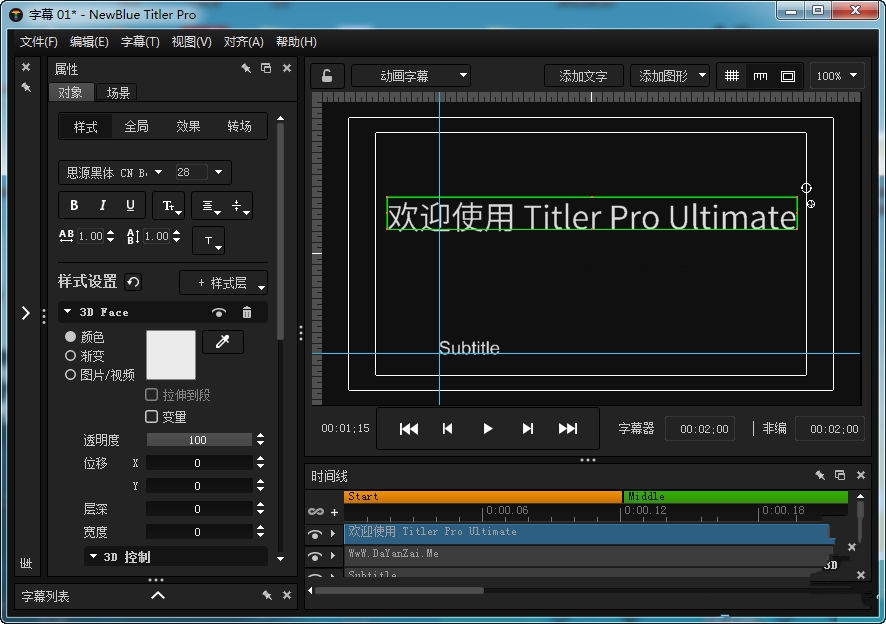Toggle underline text formatting

pyautogui.click(x=130, y=205)
